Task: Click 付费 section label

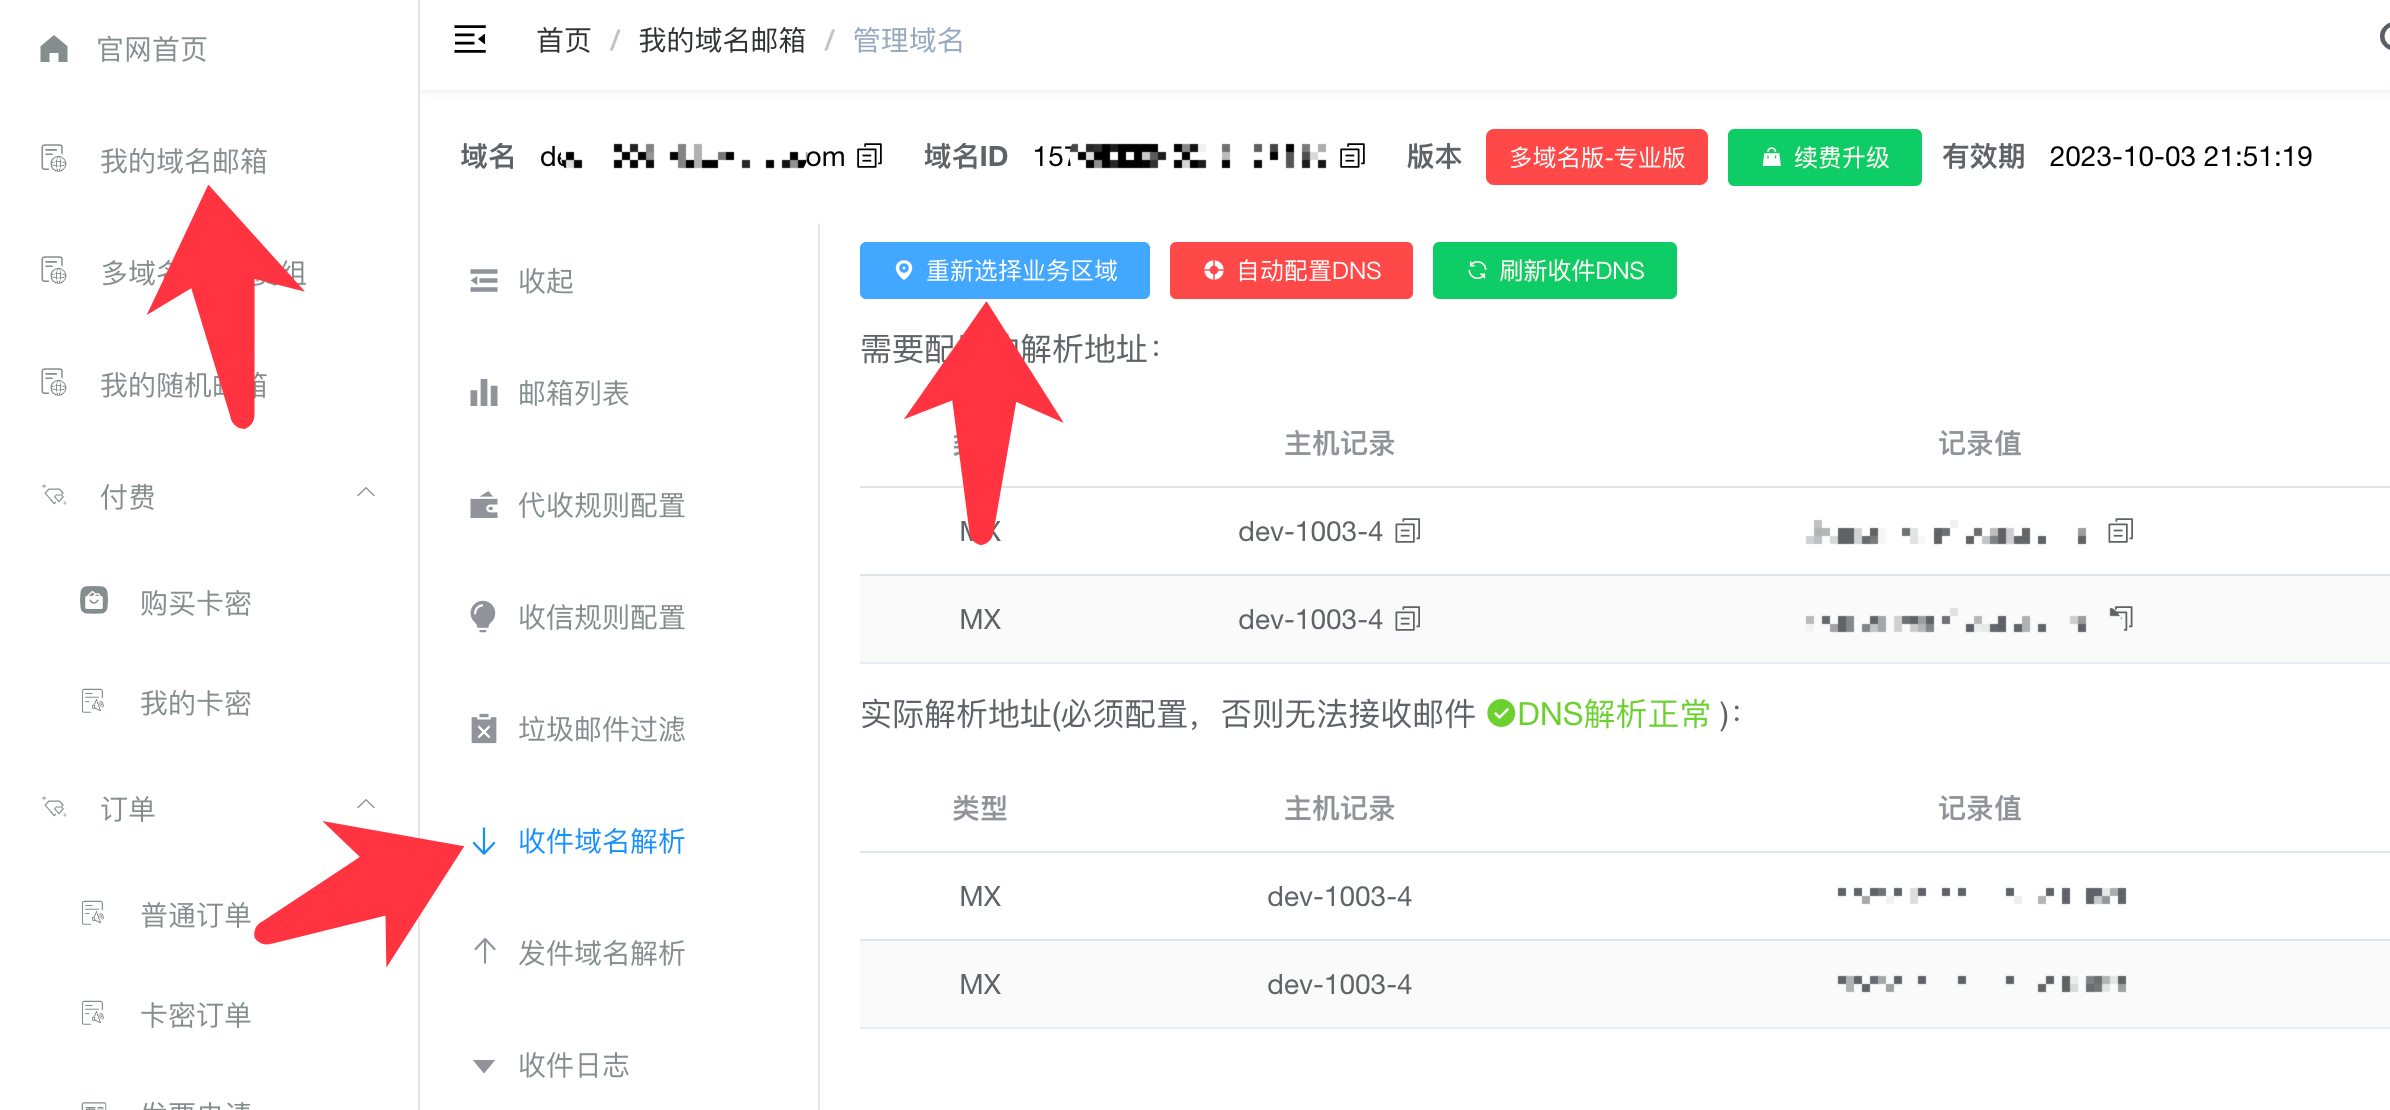Action: click(128, 497)
